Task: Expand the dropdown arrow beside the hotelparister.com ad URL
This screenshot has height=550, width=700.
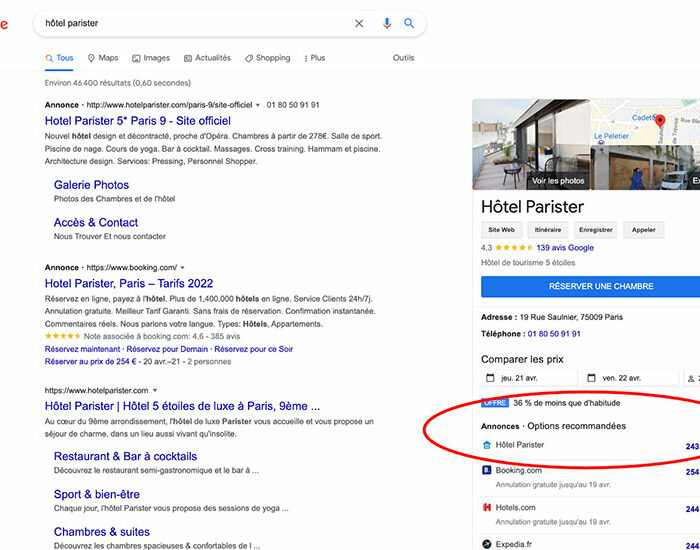Action: [x=258, y=105]
